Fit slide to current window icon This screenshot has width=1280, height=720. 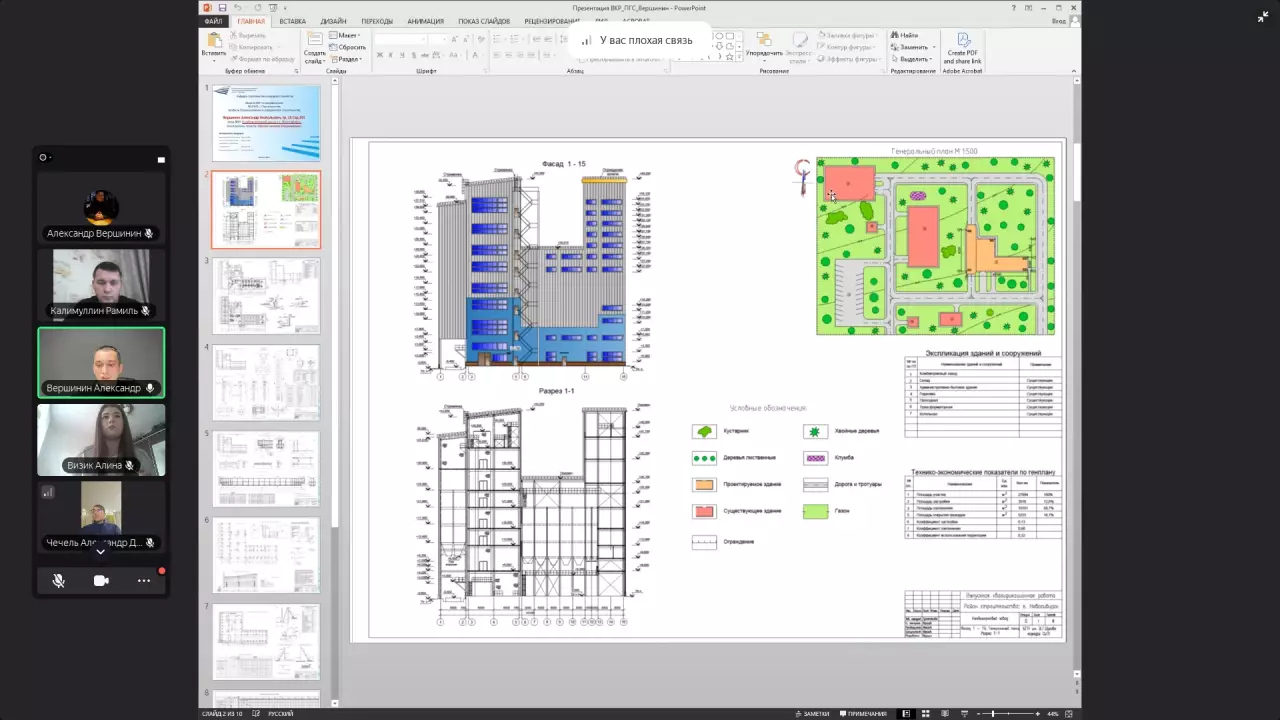tap(1071, 714)
